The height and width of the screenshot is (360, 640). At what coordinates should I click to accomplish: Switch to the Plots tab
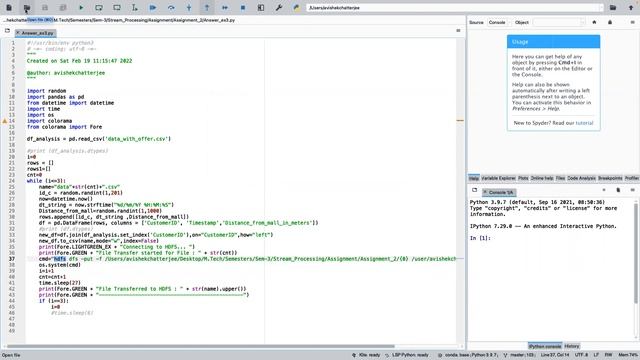(523, 178)
